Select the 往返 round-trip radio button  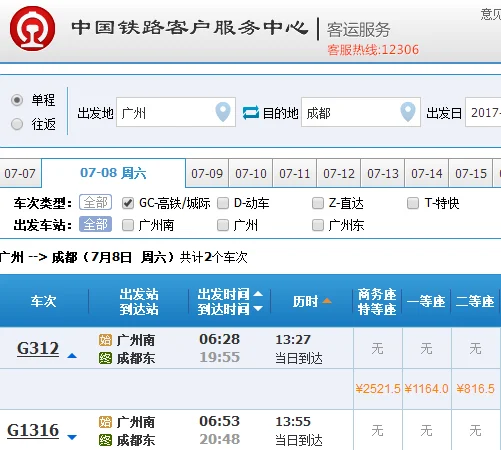[17, 124]
